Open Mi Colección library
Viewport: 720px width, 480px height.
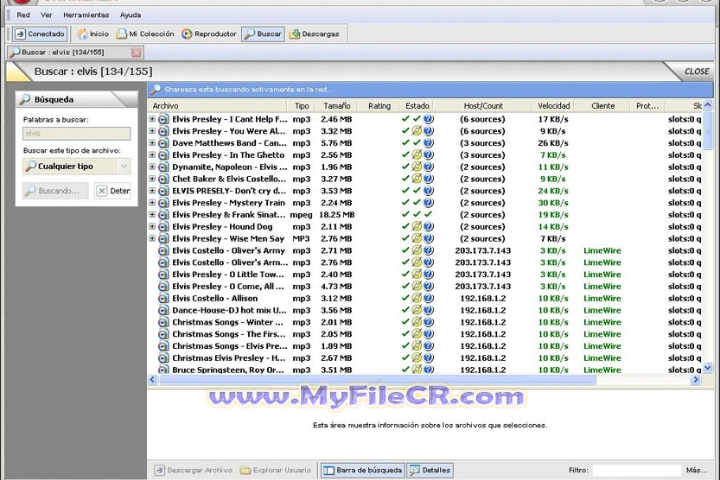(x=144, y=34)
